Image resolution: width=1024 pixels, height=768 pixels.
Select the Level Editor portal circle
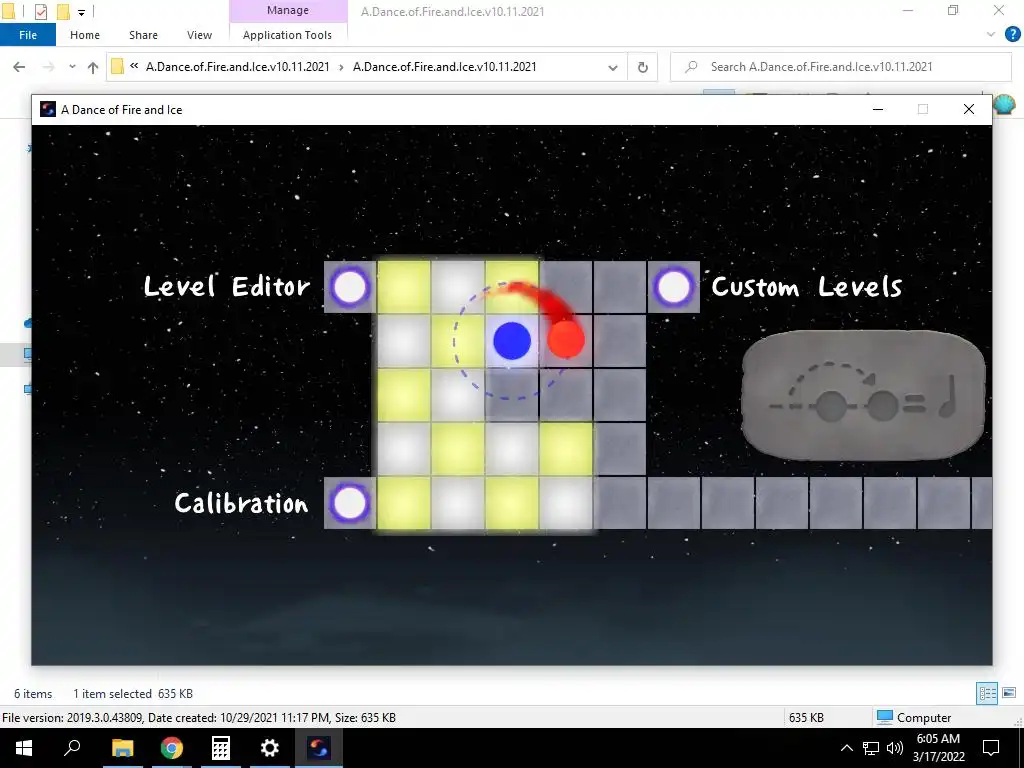(x=349, y=287)
